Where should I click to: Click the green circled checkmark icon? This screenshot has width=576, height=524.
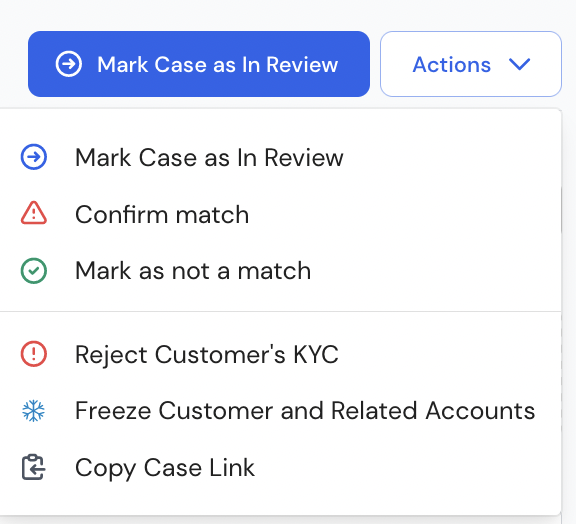click(33, 271)
